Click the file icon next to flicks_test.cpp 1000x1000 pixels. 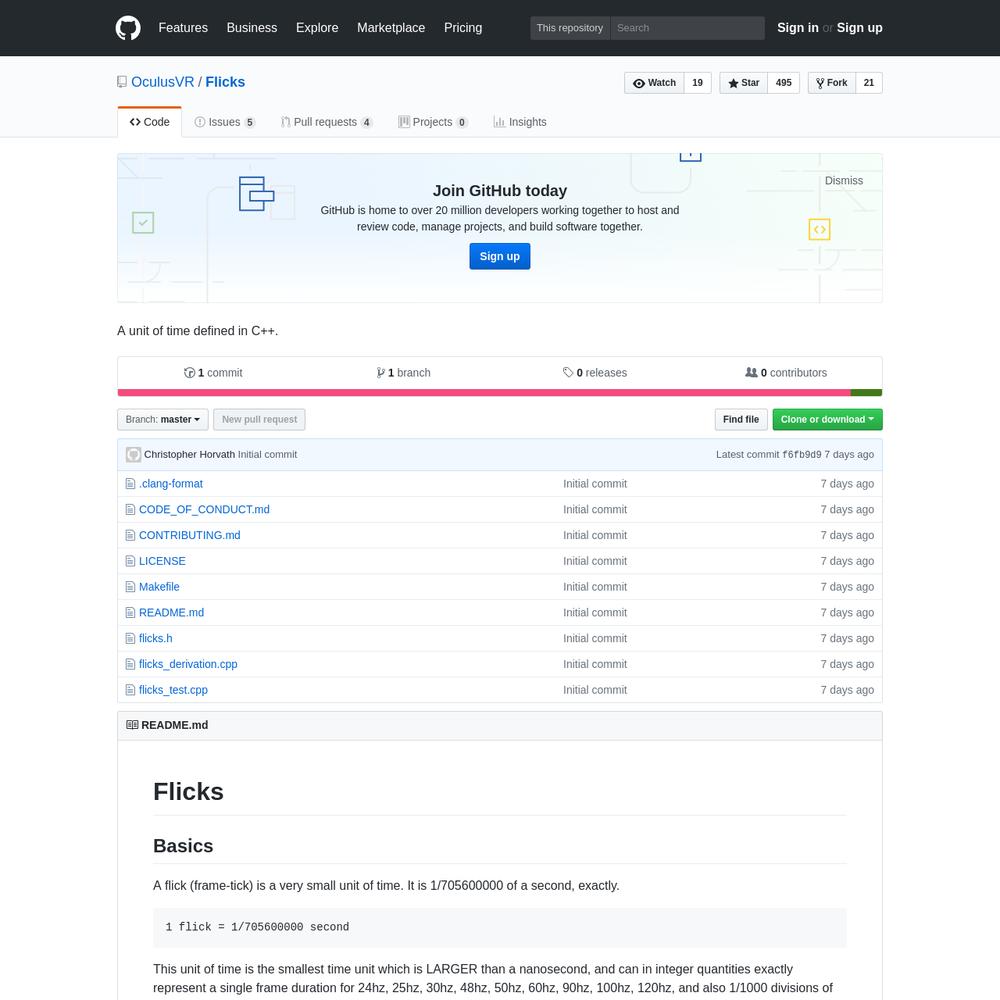(x=130, y=690)
